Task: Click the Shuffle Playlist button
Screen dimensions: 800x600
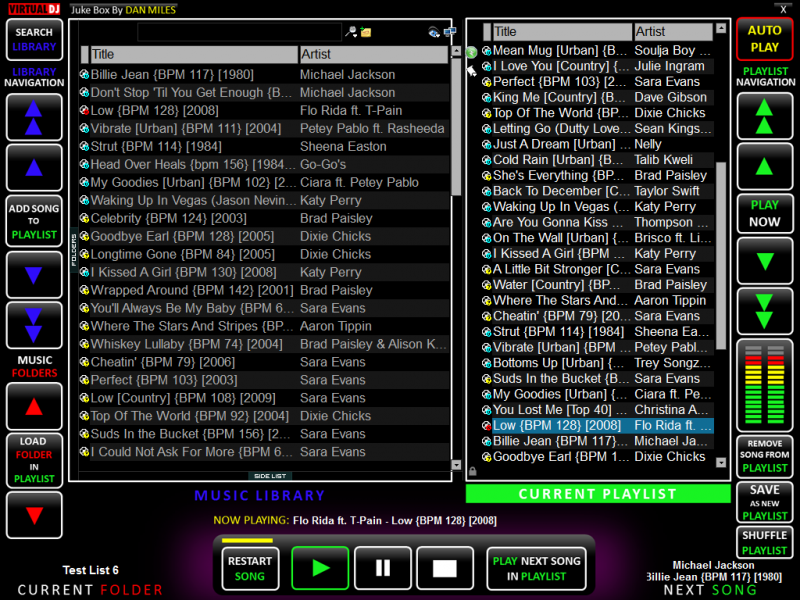Action: 765,542
